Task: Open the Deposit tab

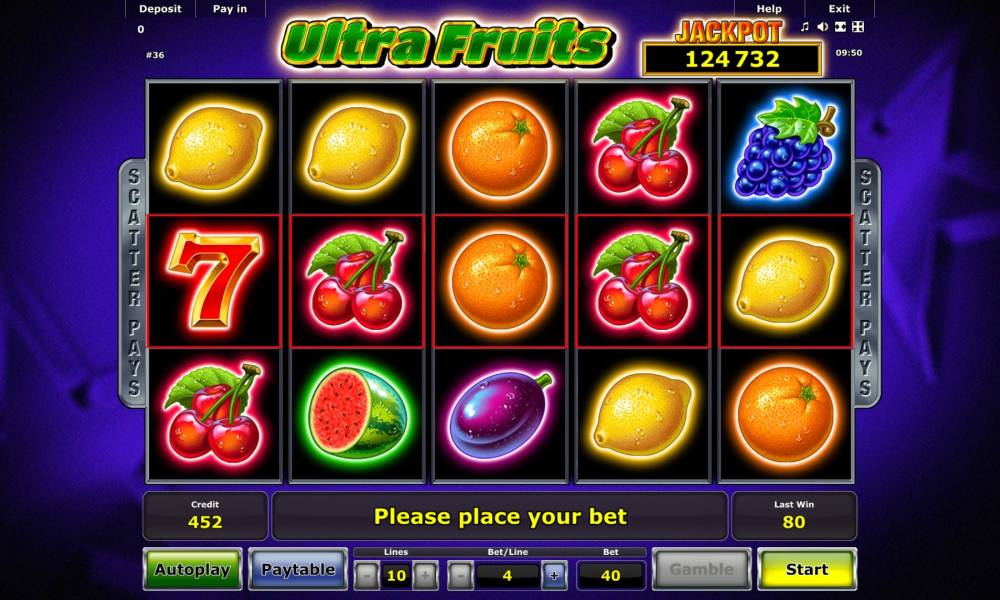Action: click(160, 9)
